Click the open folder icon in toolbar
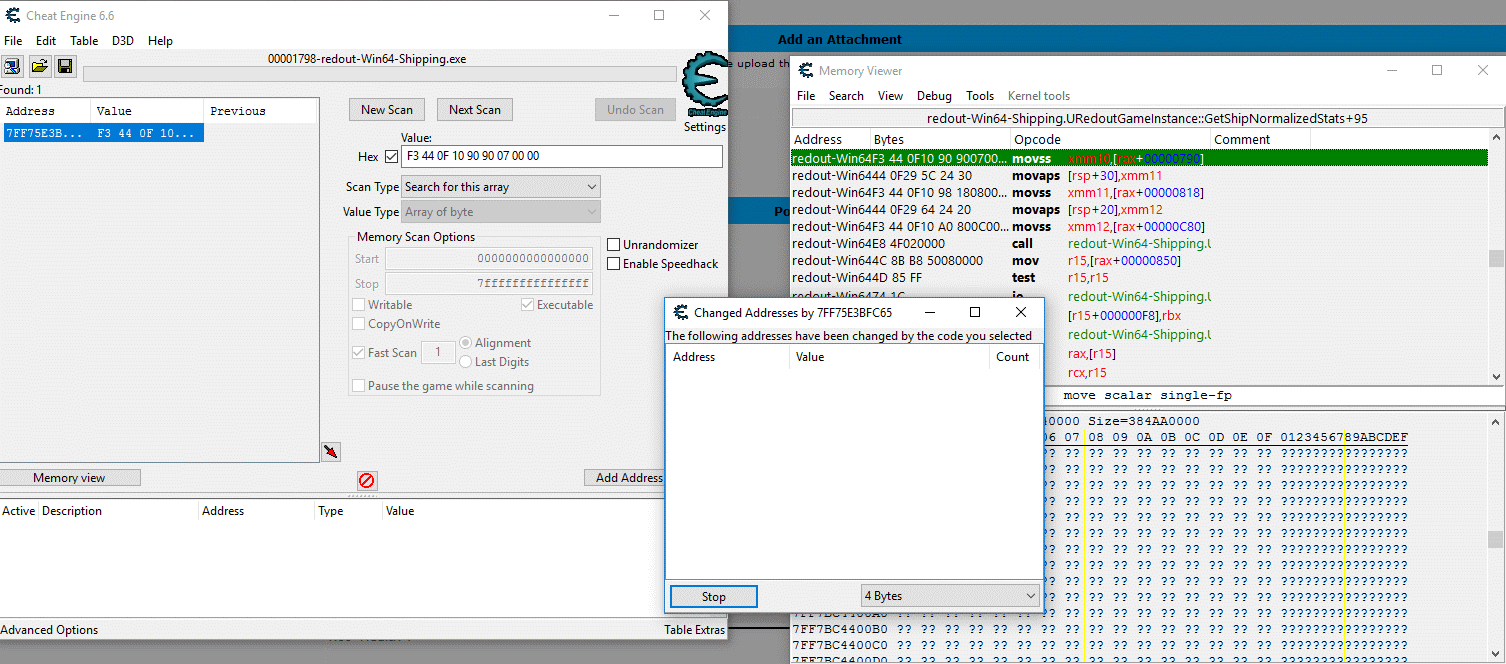This screenshot has height=664, width=1506. click(x=39, y=66)
